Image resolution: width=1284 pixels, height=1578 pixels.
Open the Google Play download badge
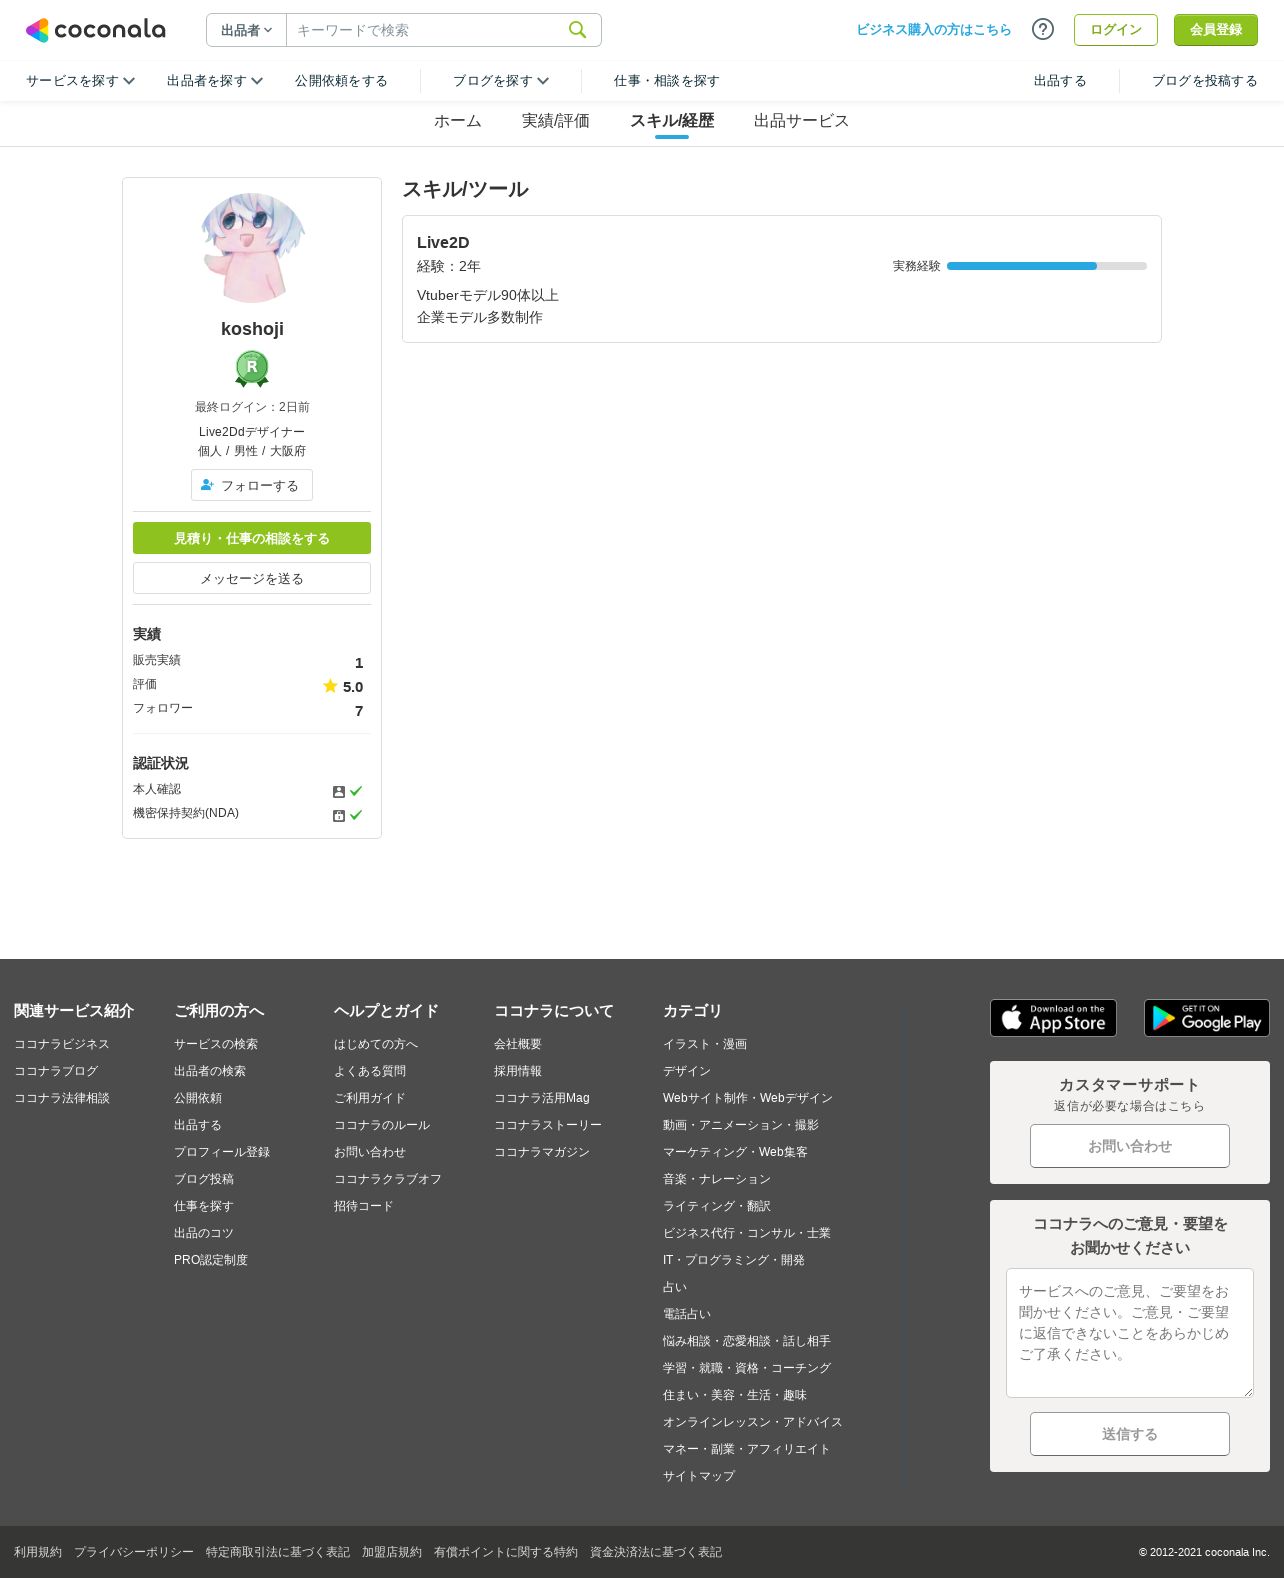pyautogui.click(x=1207, y=1018)
